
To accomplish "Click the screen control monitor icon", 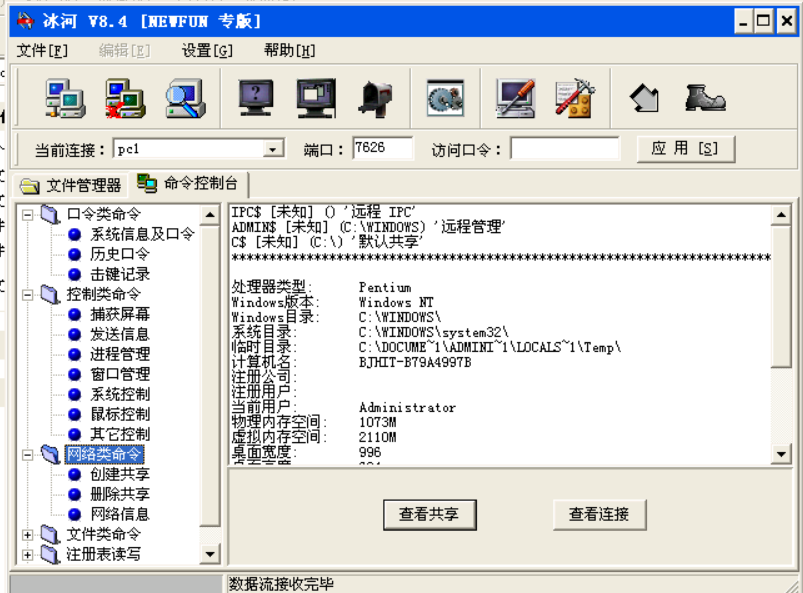I will click(316, 98).
